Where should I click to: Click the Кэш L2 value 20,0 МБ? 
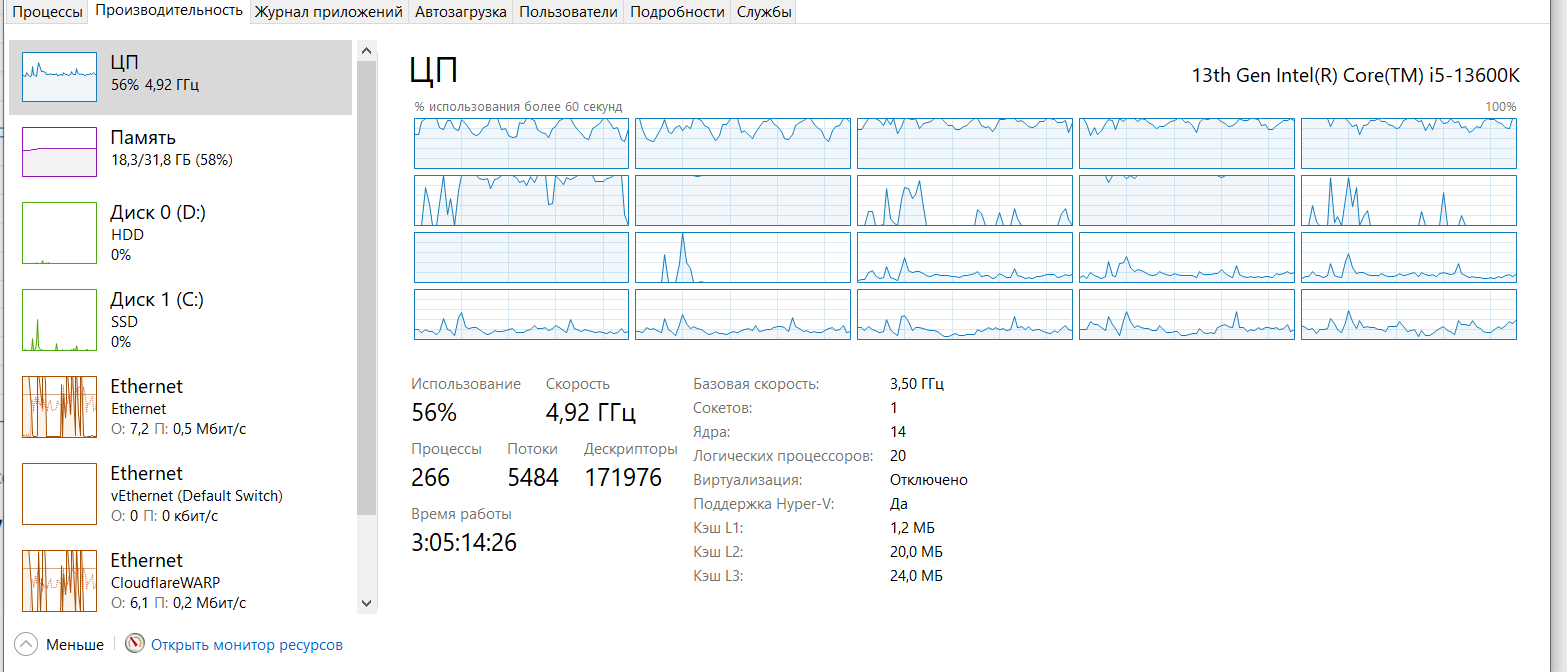(x=916, y=552)
